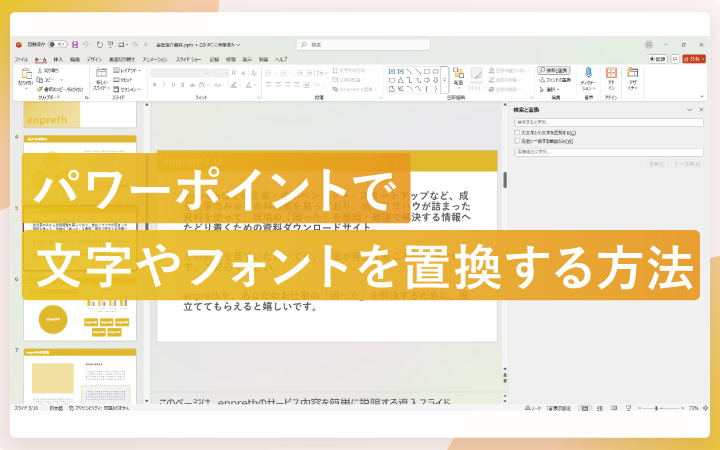The image size is (720, 450).
Task: Select the triangle shape in the shapes gallery
Action: pyautogui.click(x=400, y=80)
